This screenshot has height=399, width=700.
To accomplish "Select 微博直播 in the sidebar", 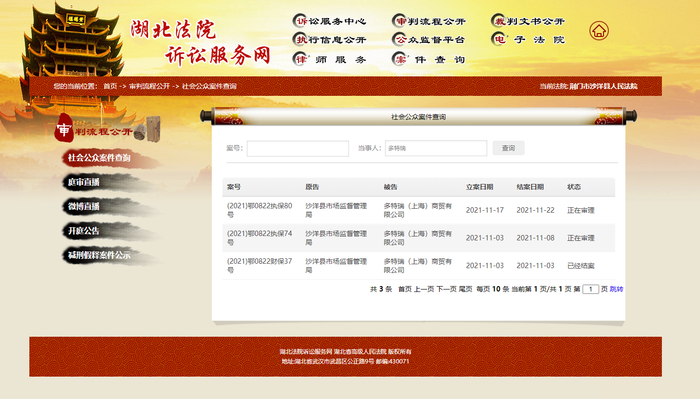I will coord(83,206).
